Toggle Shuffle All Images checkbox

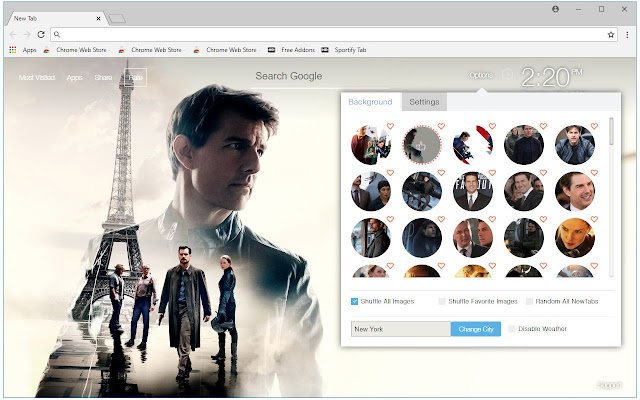(x=354, y=302)
